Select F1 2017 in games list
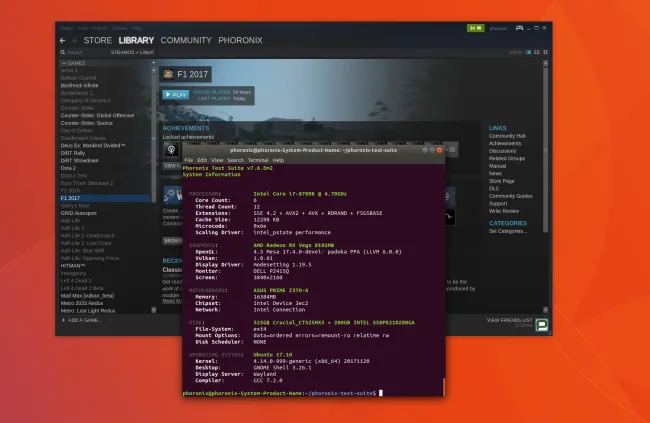 point(105,198)
